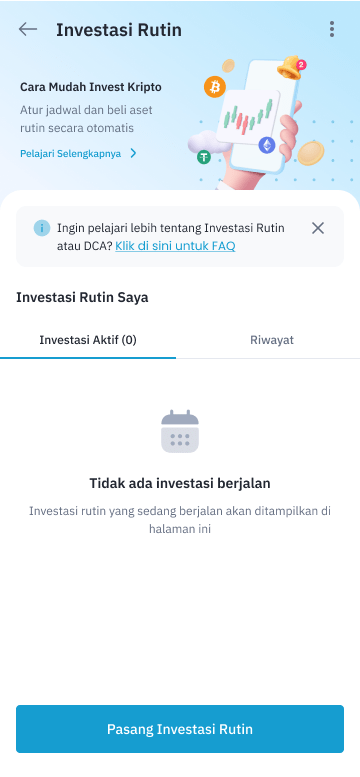
Task: Click the Tidak ada investasi berjalan heading
Action: [x=180, y=483]
